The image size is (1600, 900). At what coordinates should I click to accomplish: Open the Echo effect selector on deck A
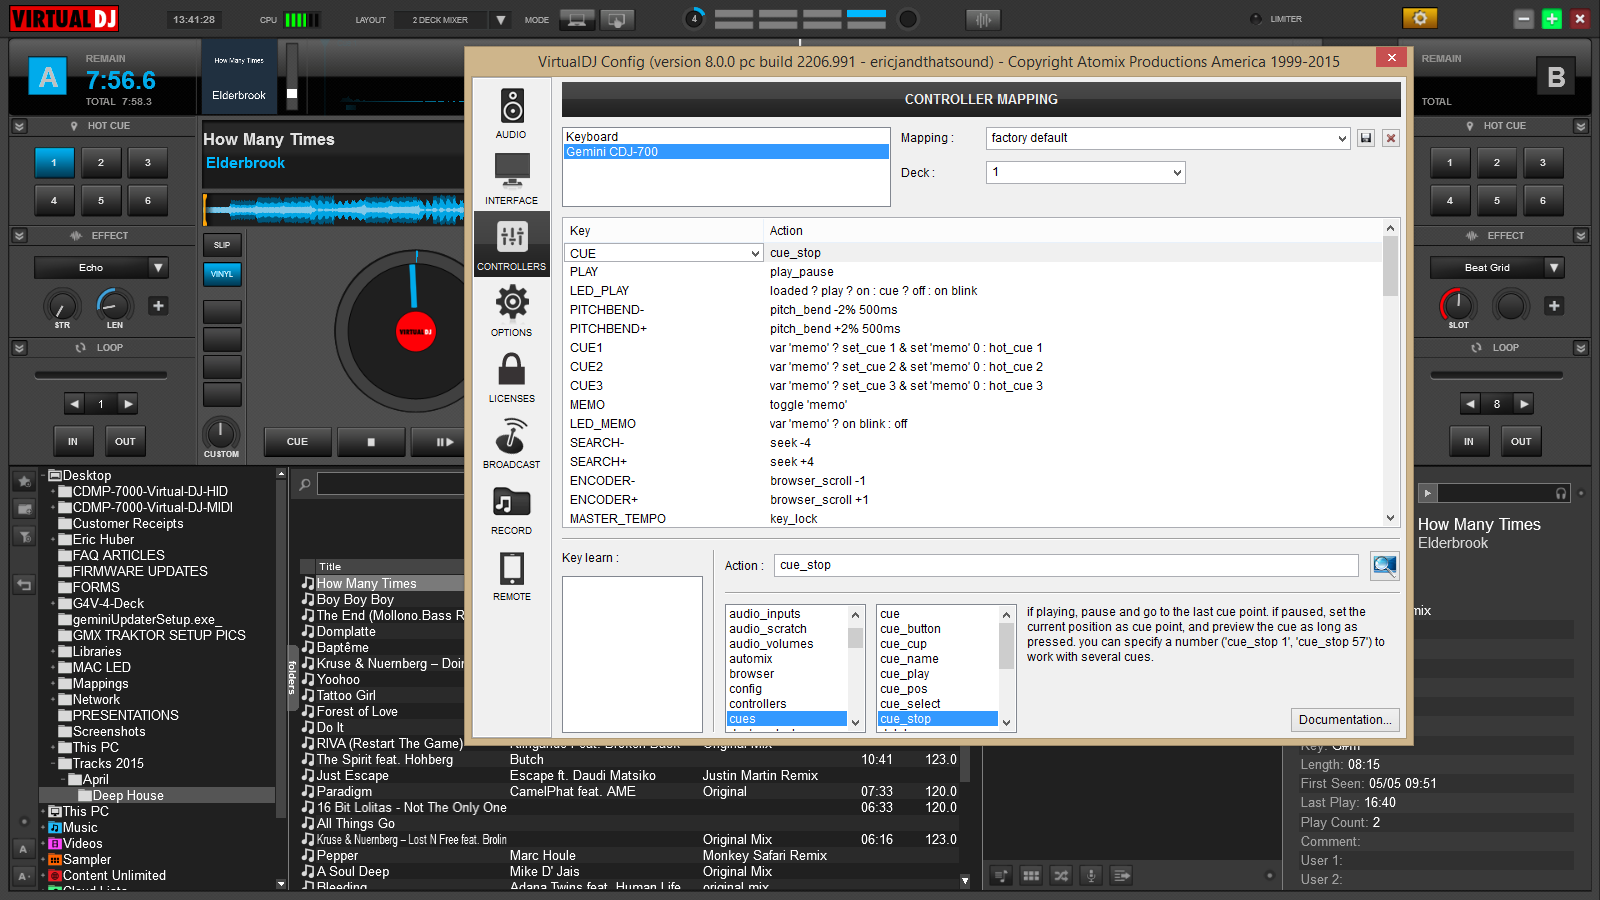[x=100, y=267]
